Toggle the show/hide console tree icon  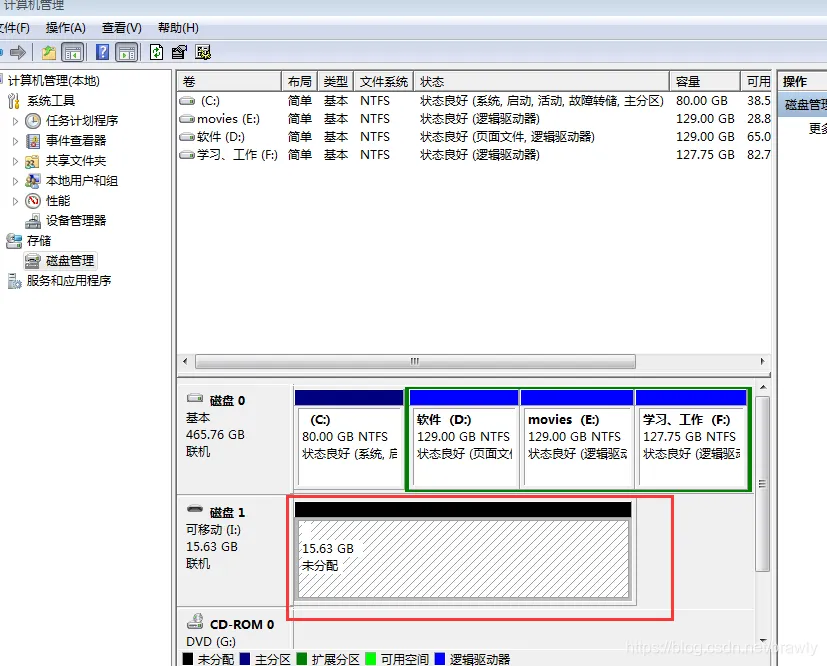click(x=73, y=52)
